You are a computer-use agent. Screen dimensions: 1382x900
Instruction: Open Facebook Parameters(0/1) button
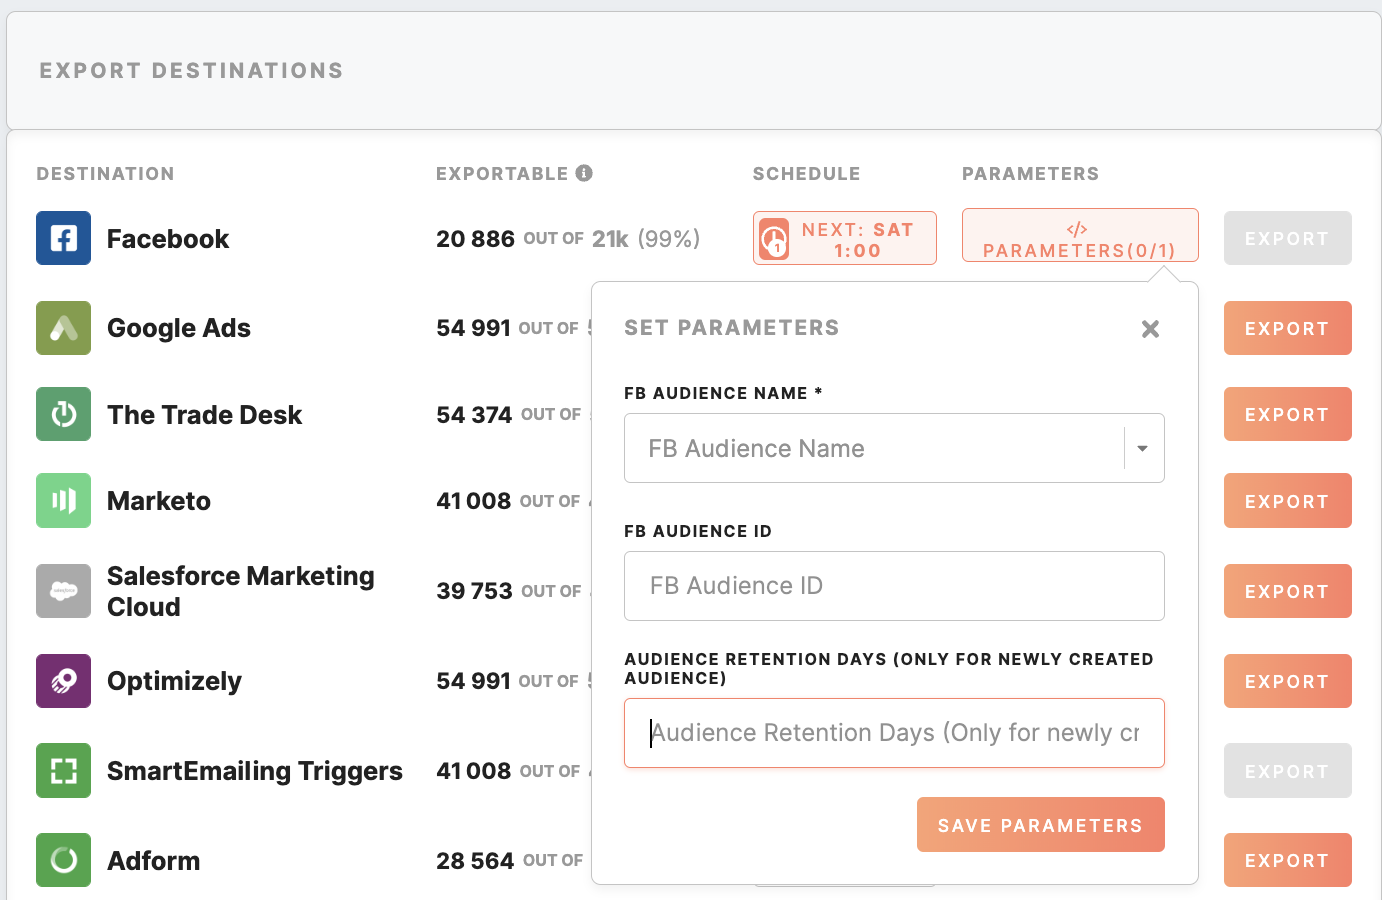(x=1080, y=235)
